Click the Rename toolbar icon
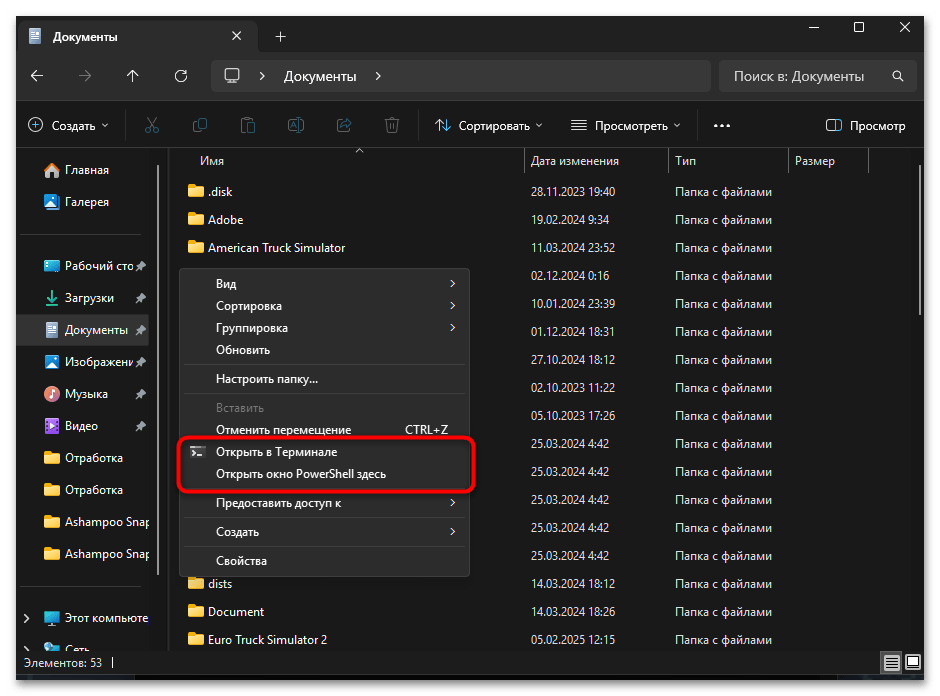This screenshot has height=696, width=940. (x=296, y=125)
